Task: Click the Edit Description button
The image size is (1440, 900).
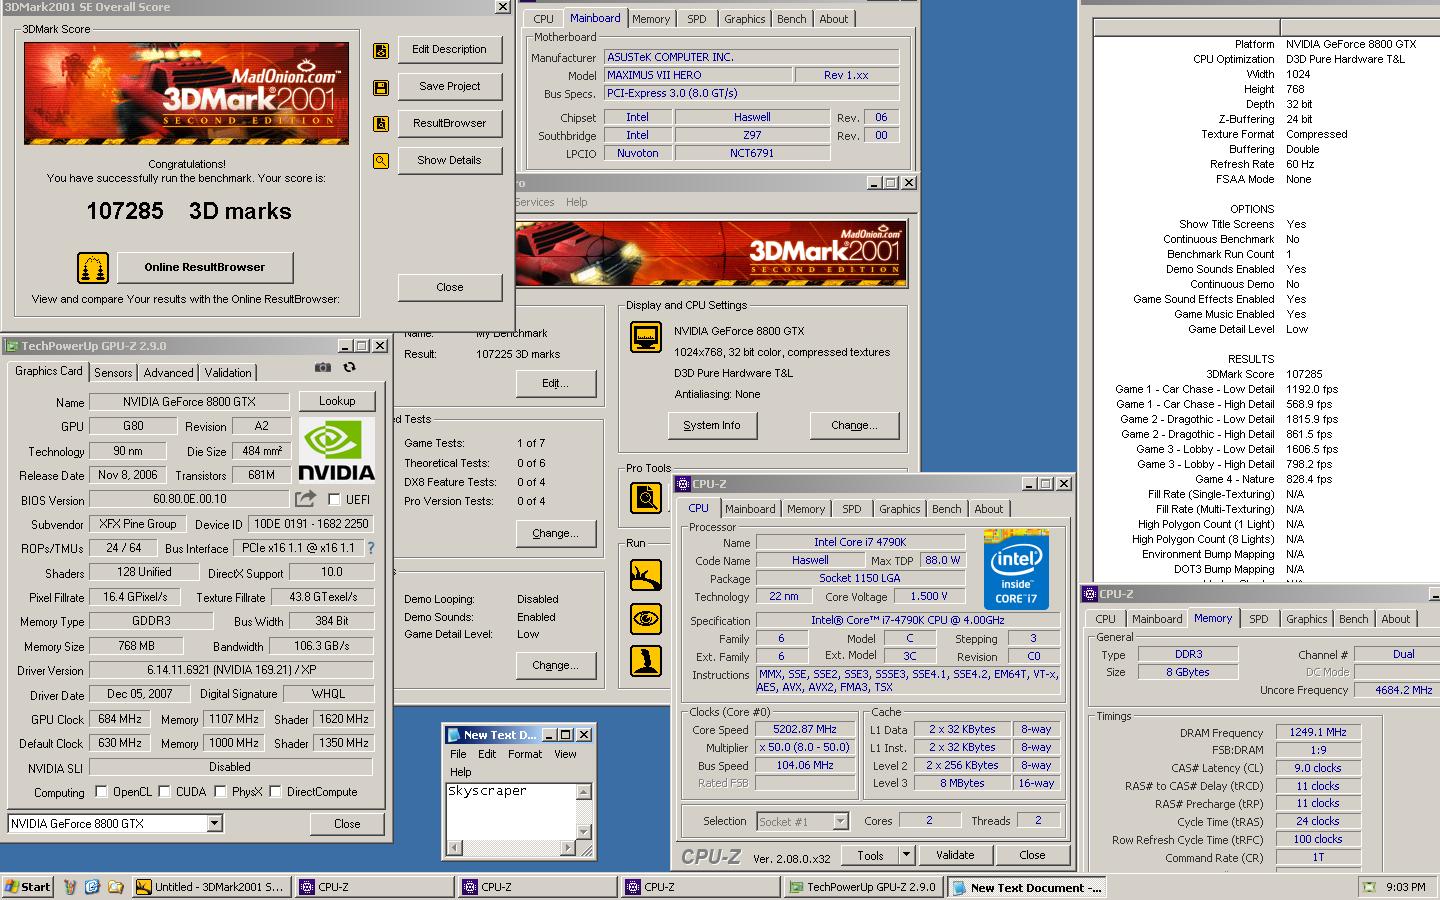Action: (x=449, y=49)
